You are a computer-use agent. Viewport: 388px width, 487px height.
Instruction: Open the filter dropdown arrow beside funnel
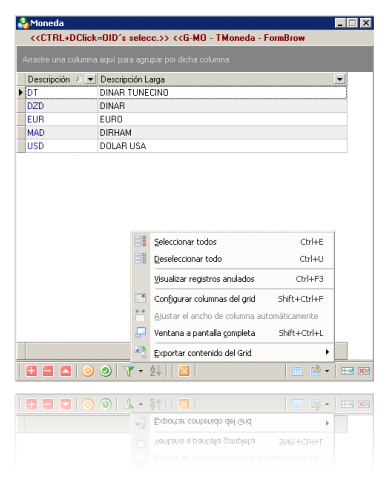click(x=141, y=371)
